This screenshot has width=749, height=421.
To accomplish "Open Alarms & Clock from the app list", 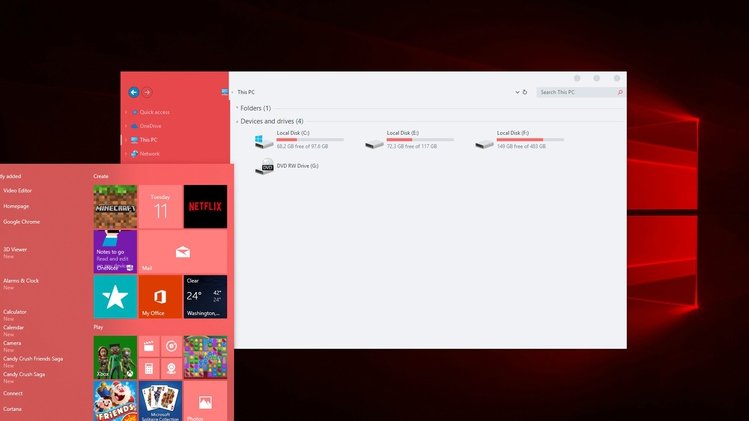I will point(21,281).
